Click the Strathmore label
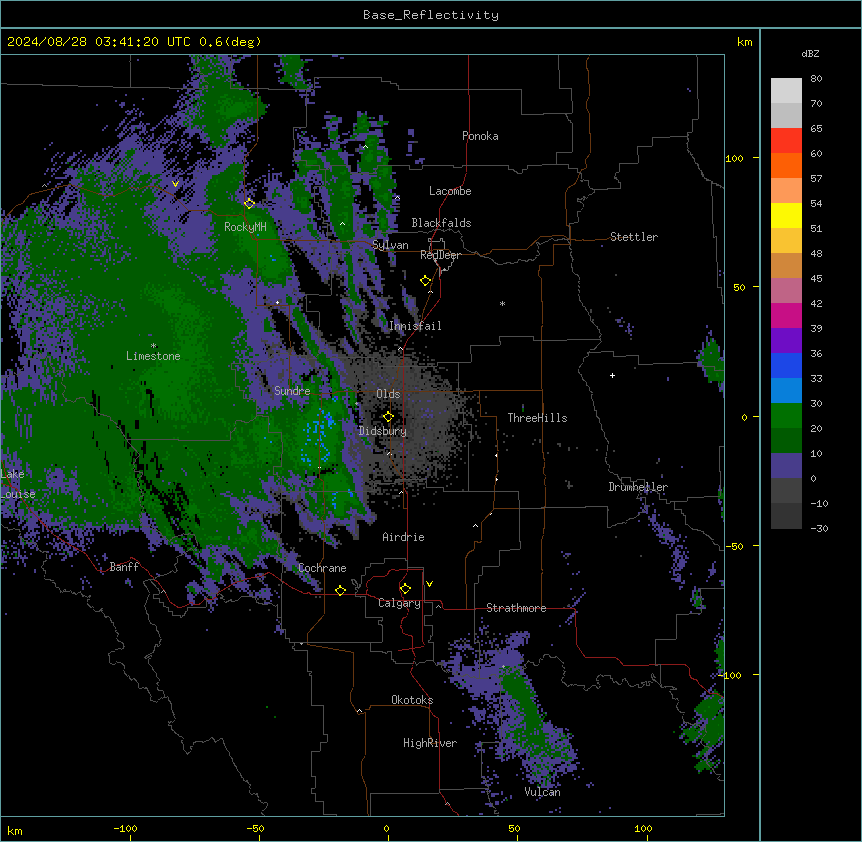This screenshot has width=862, height=842. pyautogui.click(x=516, y=608)
